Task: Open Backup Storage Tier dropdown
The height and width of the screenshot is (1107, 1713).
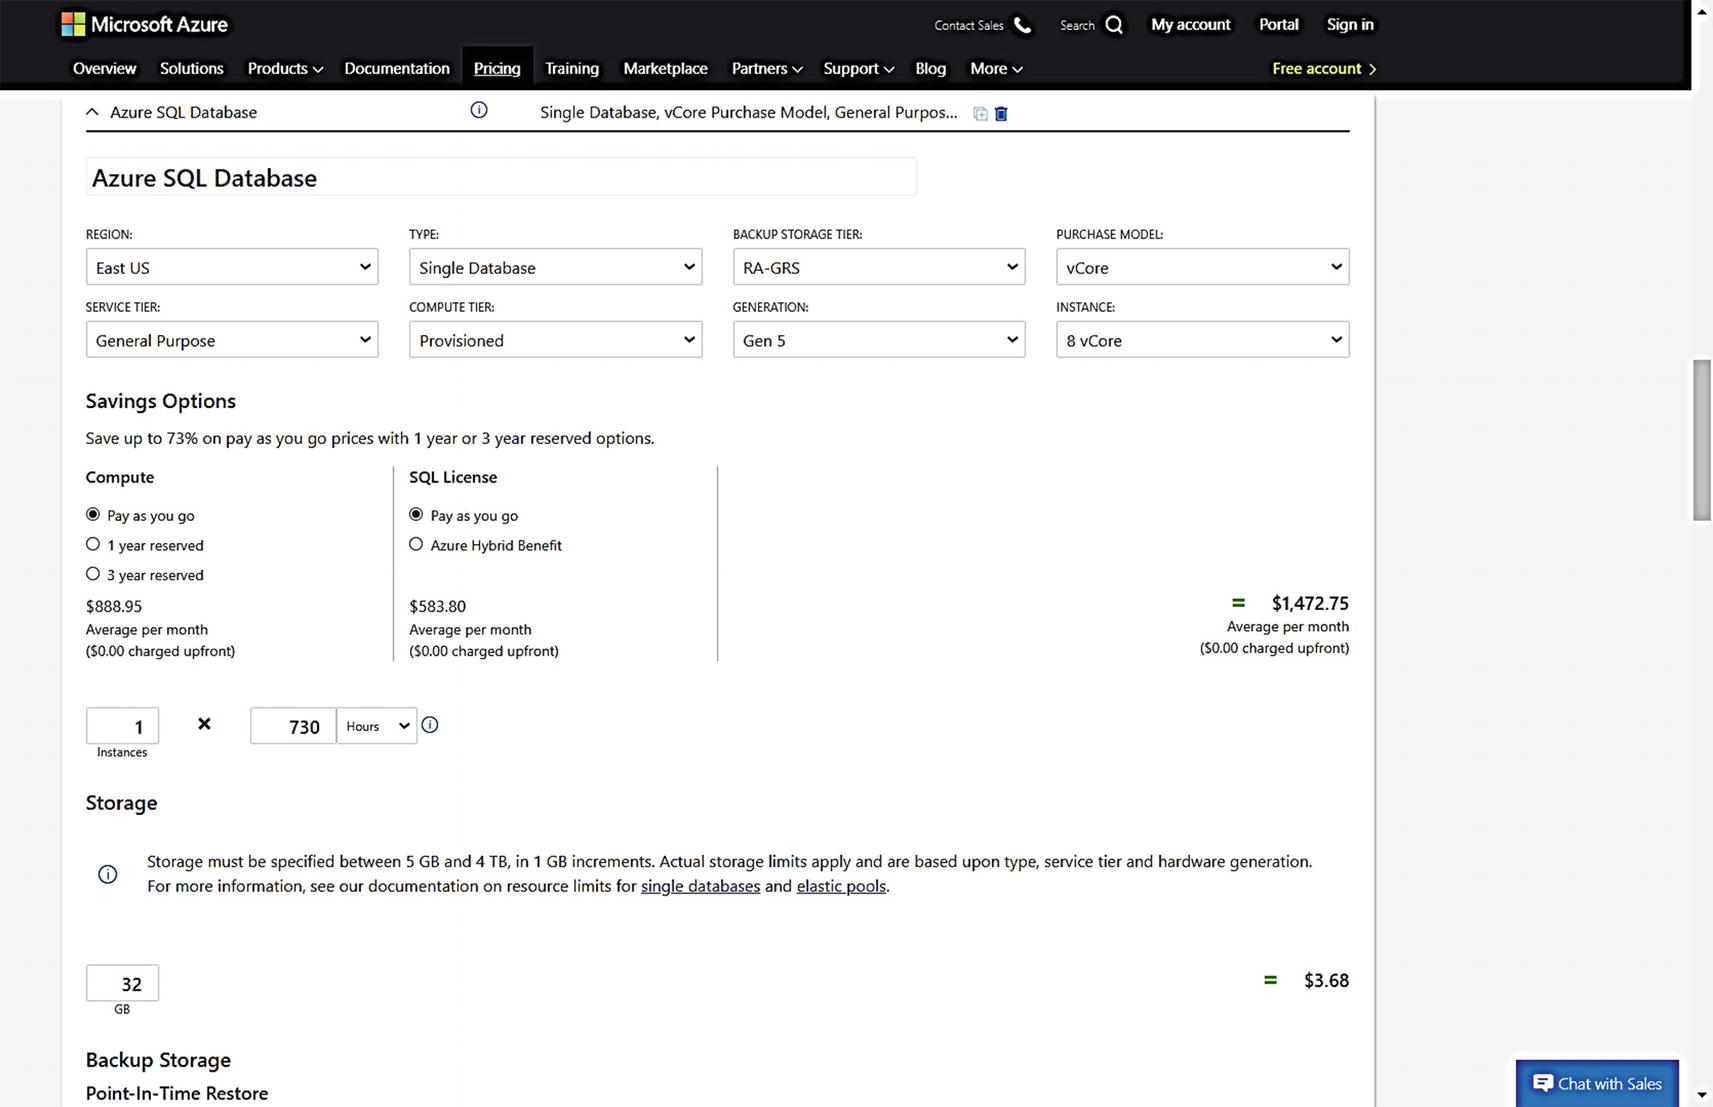Action: pos(879,267)
